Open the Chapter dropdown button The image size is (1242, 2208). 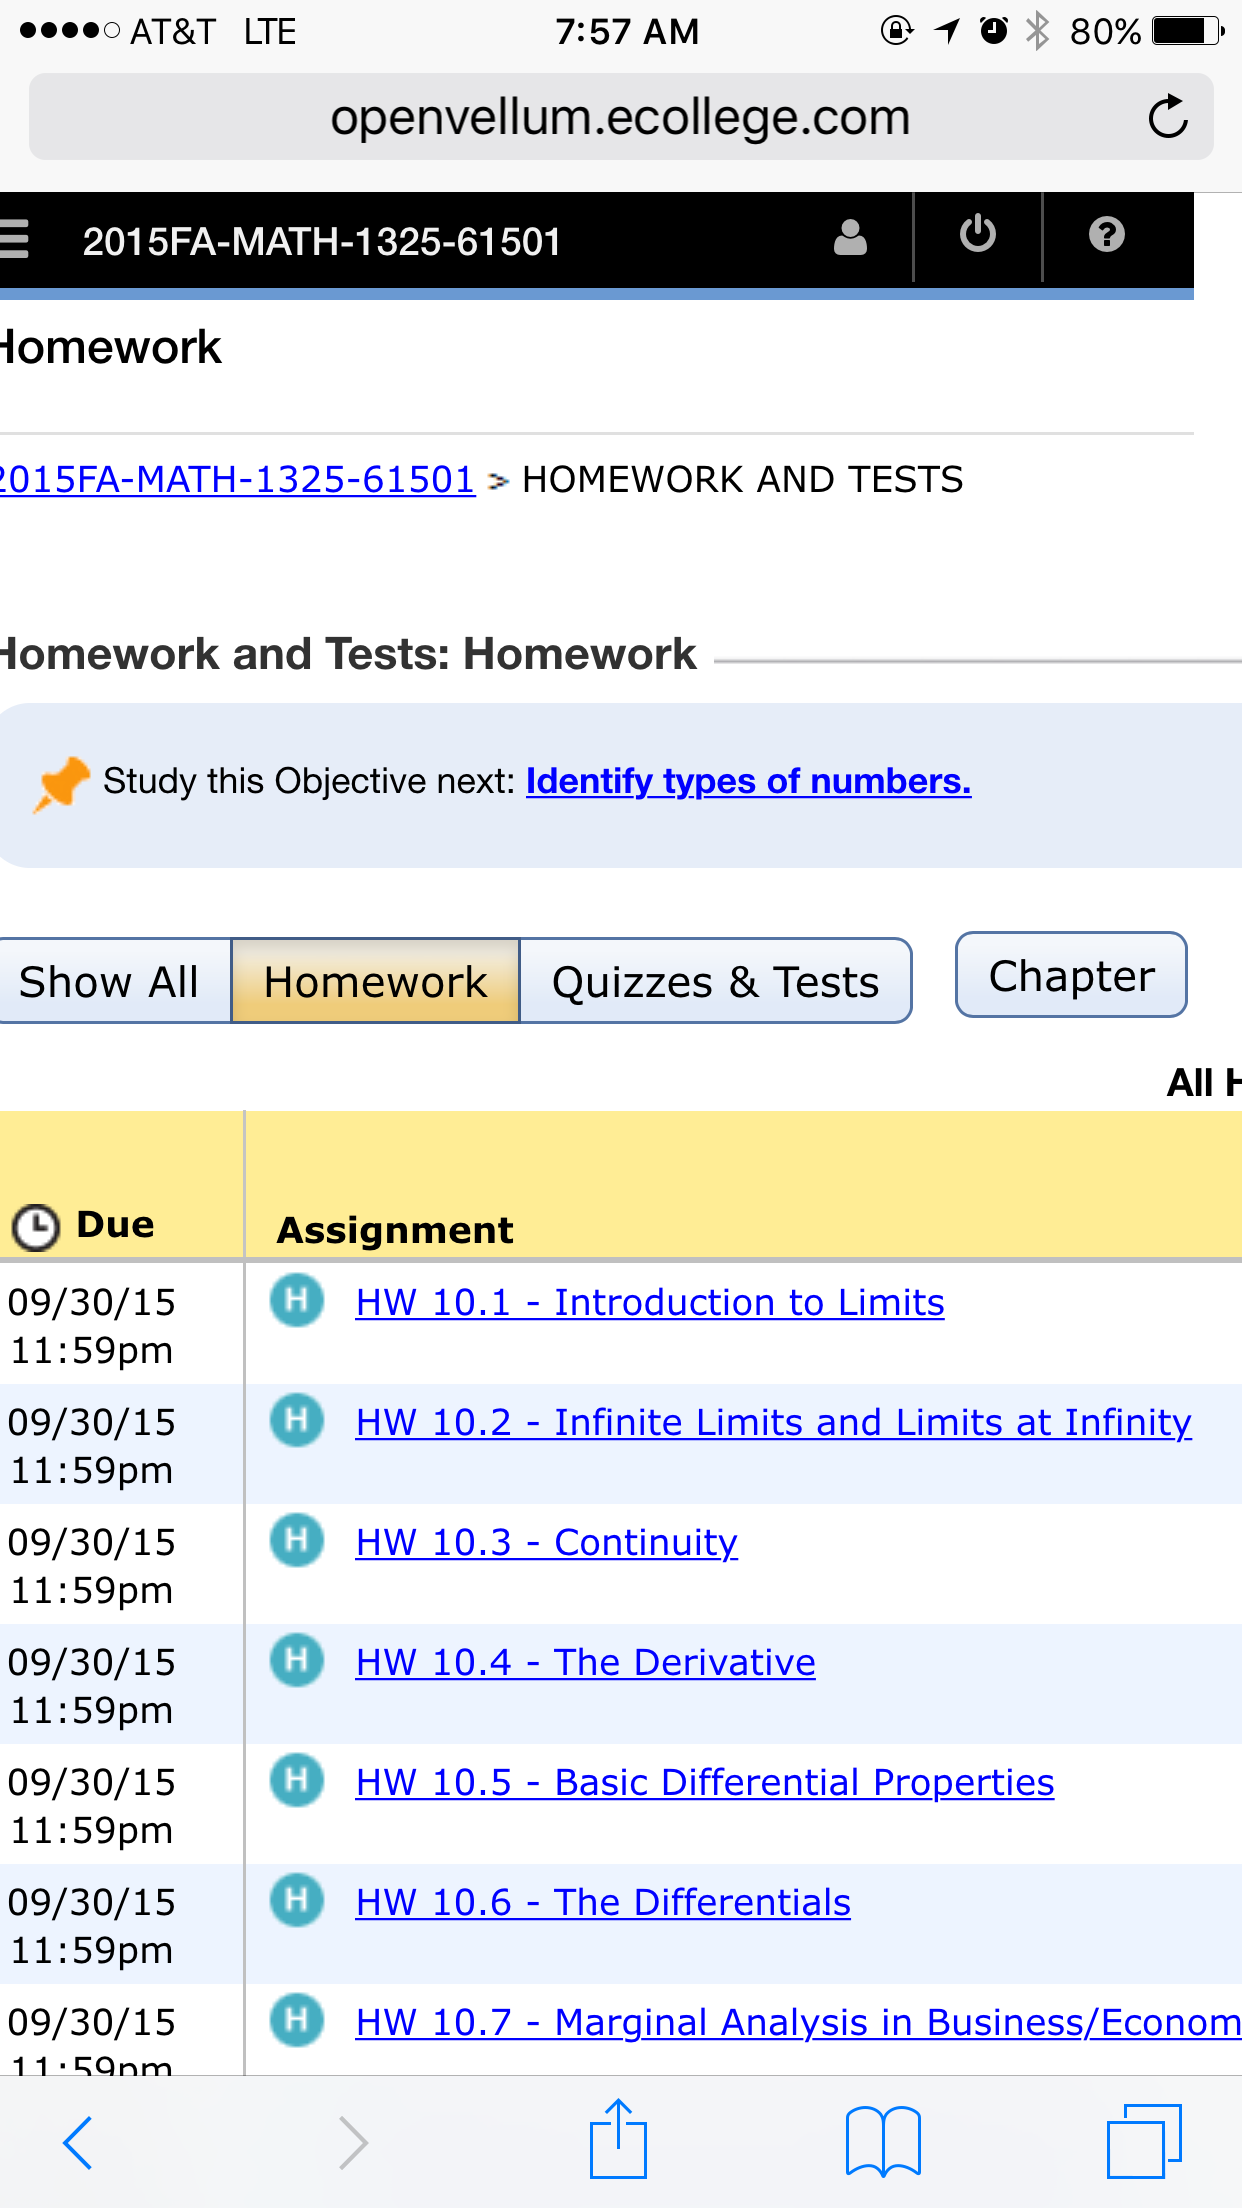[1071, 975]
